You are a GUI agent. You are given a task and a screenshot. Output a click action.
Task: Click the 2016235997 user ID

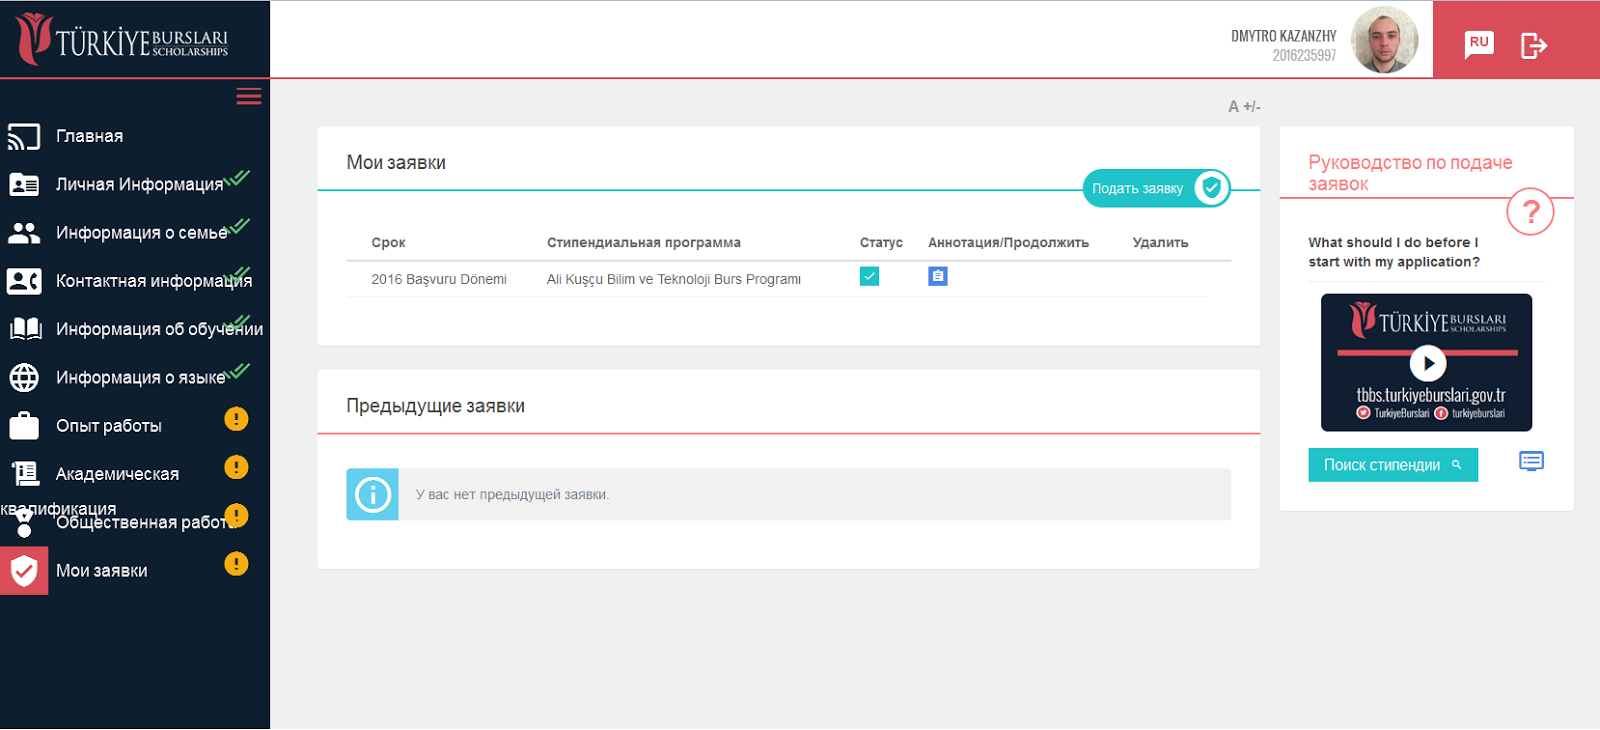click(x=1304, y=56)
